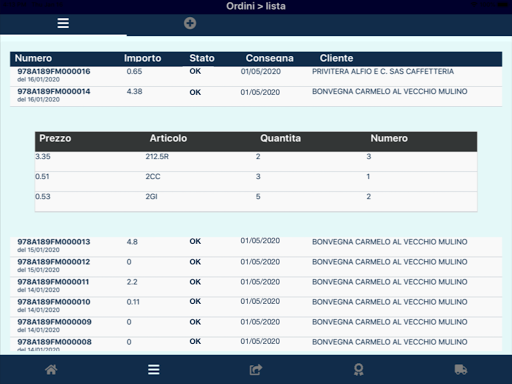Open the award ribbon icon in bottom bar
Image resolution: width=512 pixels, height=384 pixels.
coord(358,369)
